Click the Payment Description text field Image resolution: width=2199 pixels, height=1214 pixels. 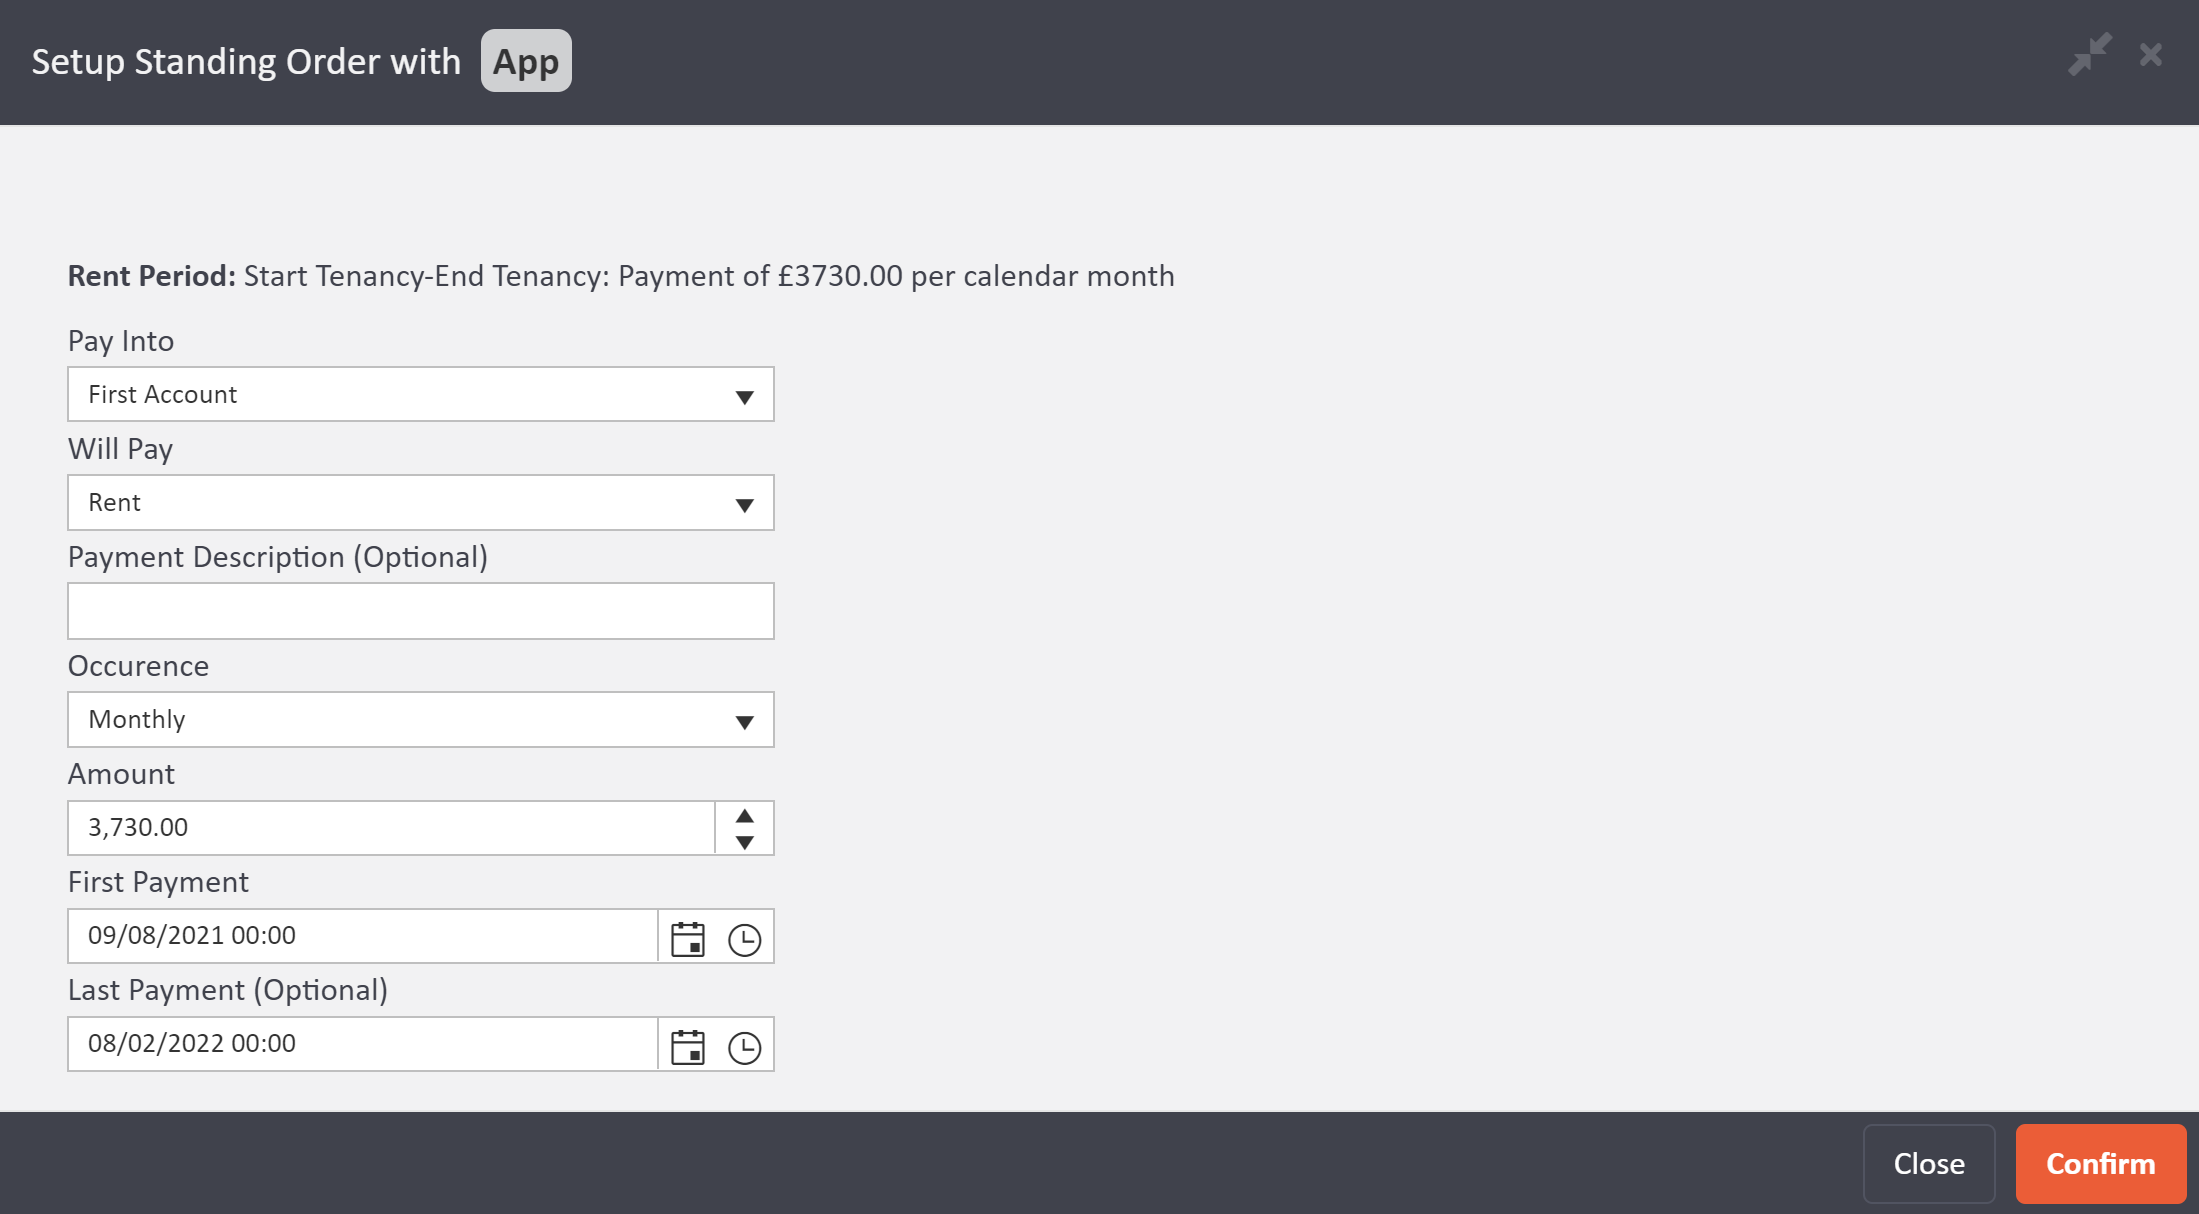(x=420, y=611)
